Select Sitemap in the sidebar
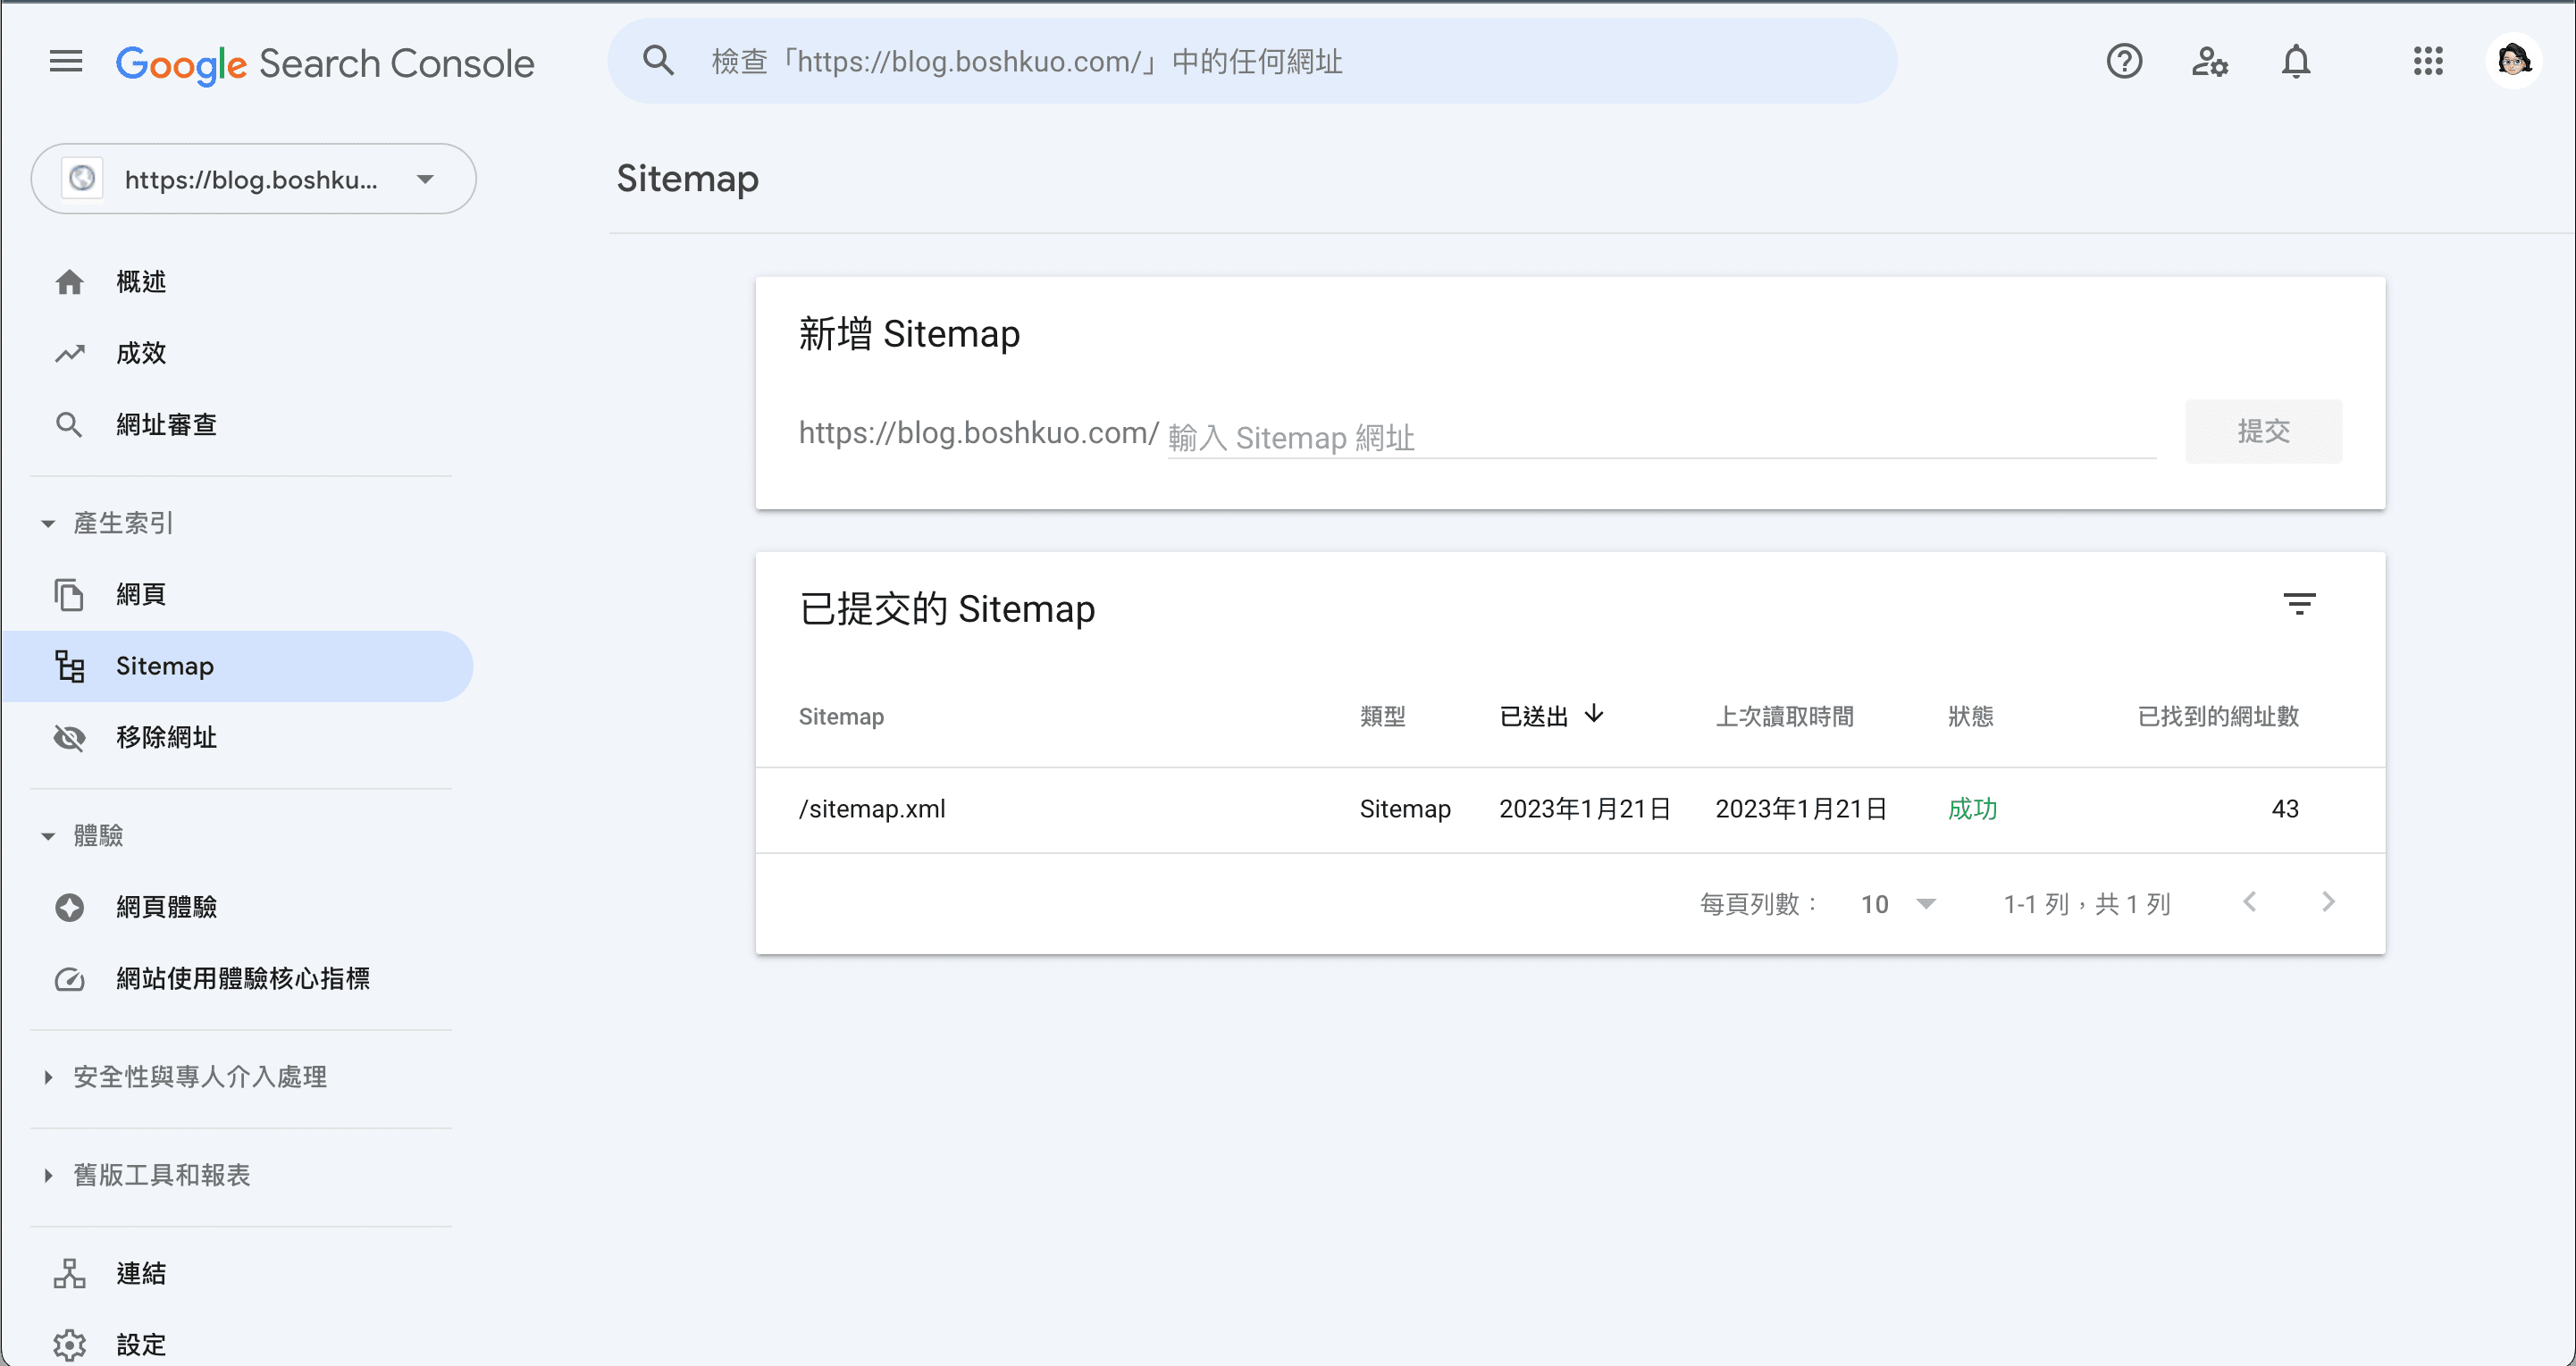 point(238,666)
